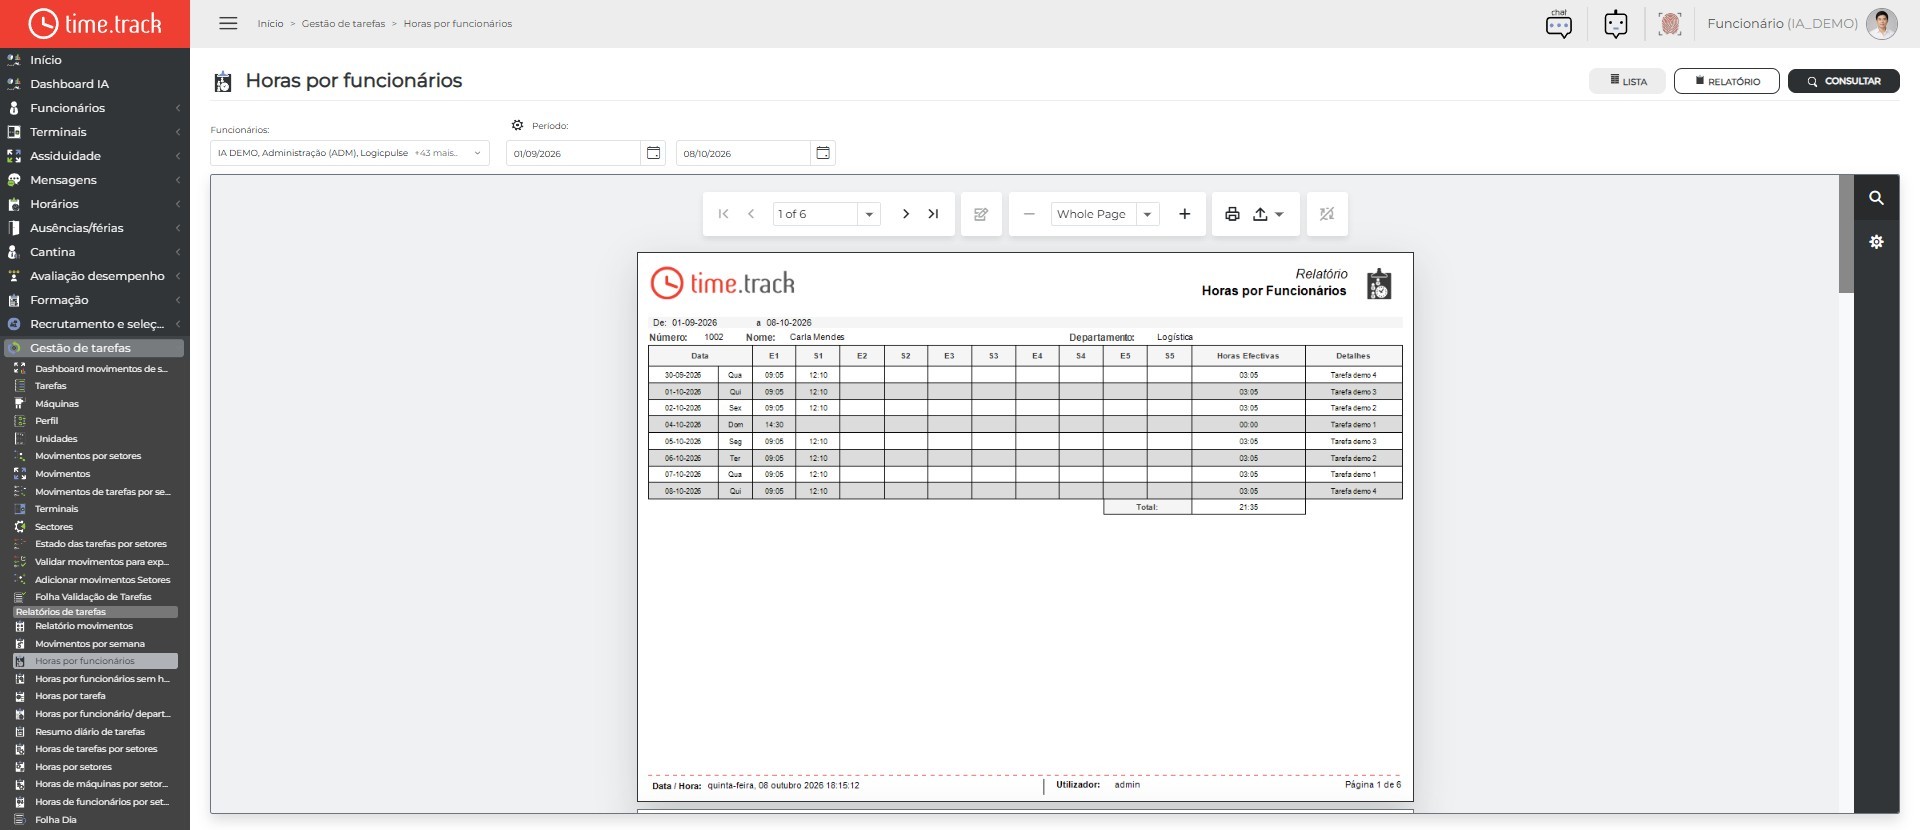The image size is (1920, 830).
Task: Click the start date field 01/09/2026
Action: [574, 153]
